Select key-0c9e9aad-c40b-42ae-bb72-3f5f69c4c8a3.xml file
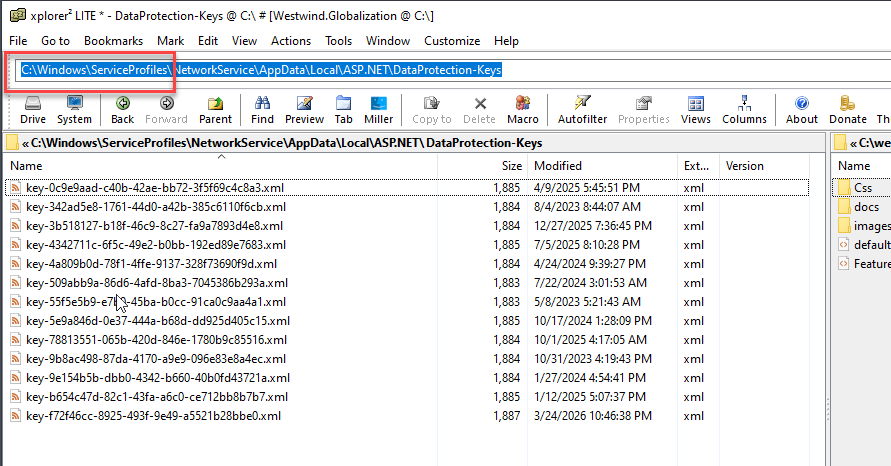 coord(155,188)
